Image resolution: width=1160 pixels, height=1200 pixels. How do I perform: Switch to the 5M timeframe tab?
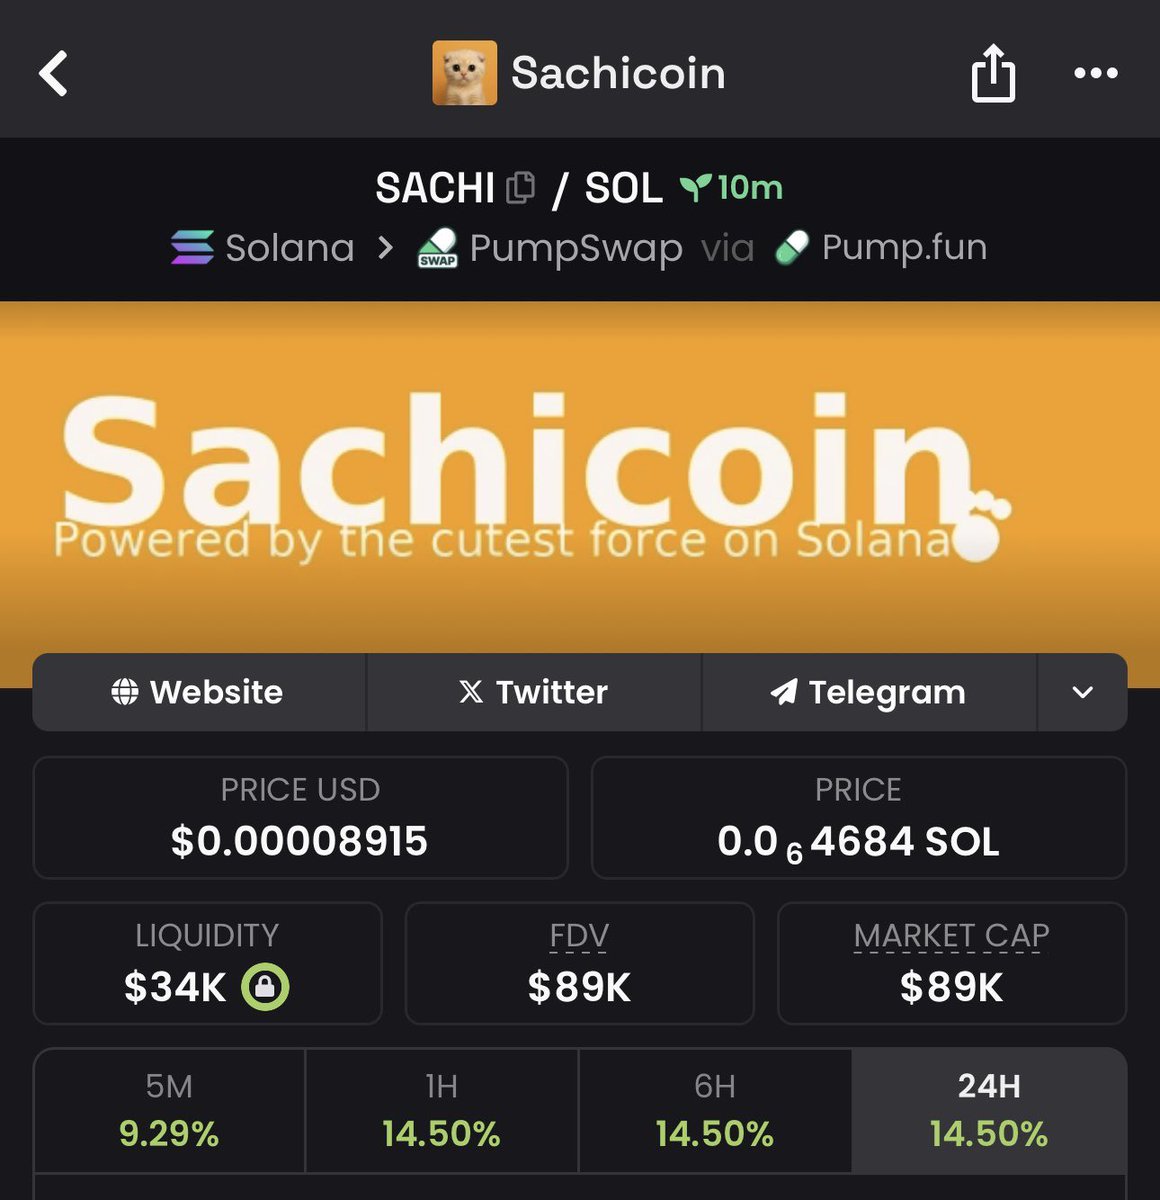pyautogui.click(x=169, y=1110)
